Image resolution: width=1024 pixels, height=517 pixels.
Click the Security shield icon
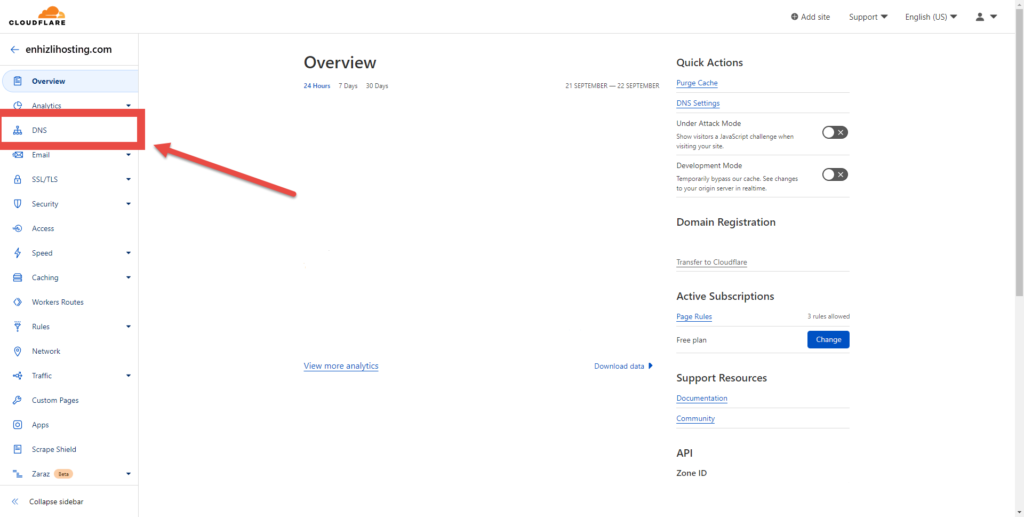pos(18,204)
